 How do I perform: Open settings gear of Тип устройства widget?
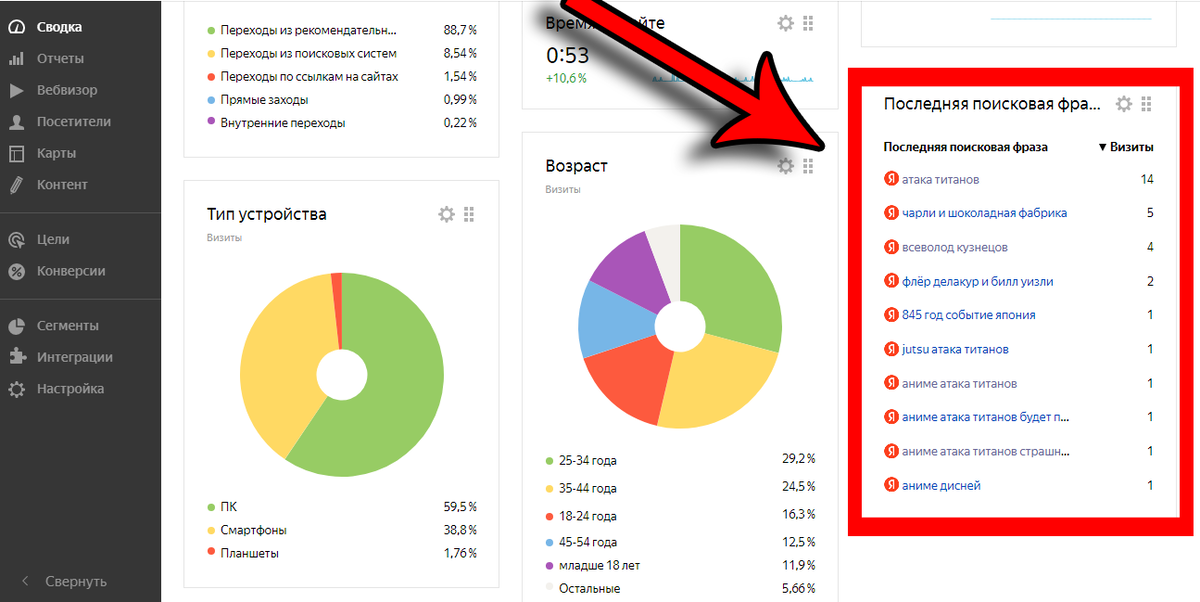pyautogui.click(x=446, y=214)
